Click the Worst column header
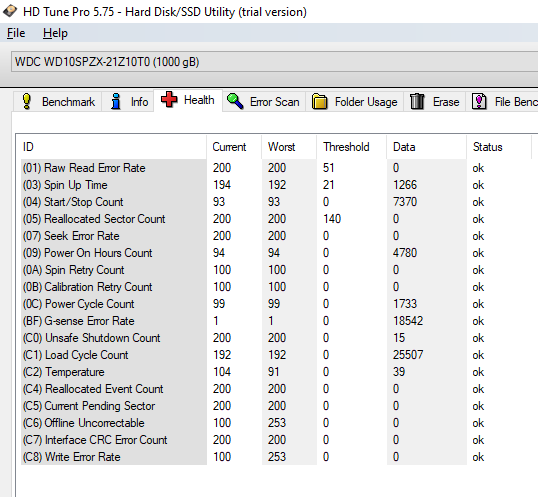The width and height of the screenshot is (538, 497). (x=289, y=147)
